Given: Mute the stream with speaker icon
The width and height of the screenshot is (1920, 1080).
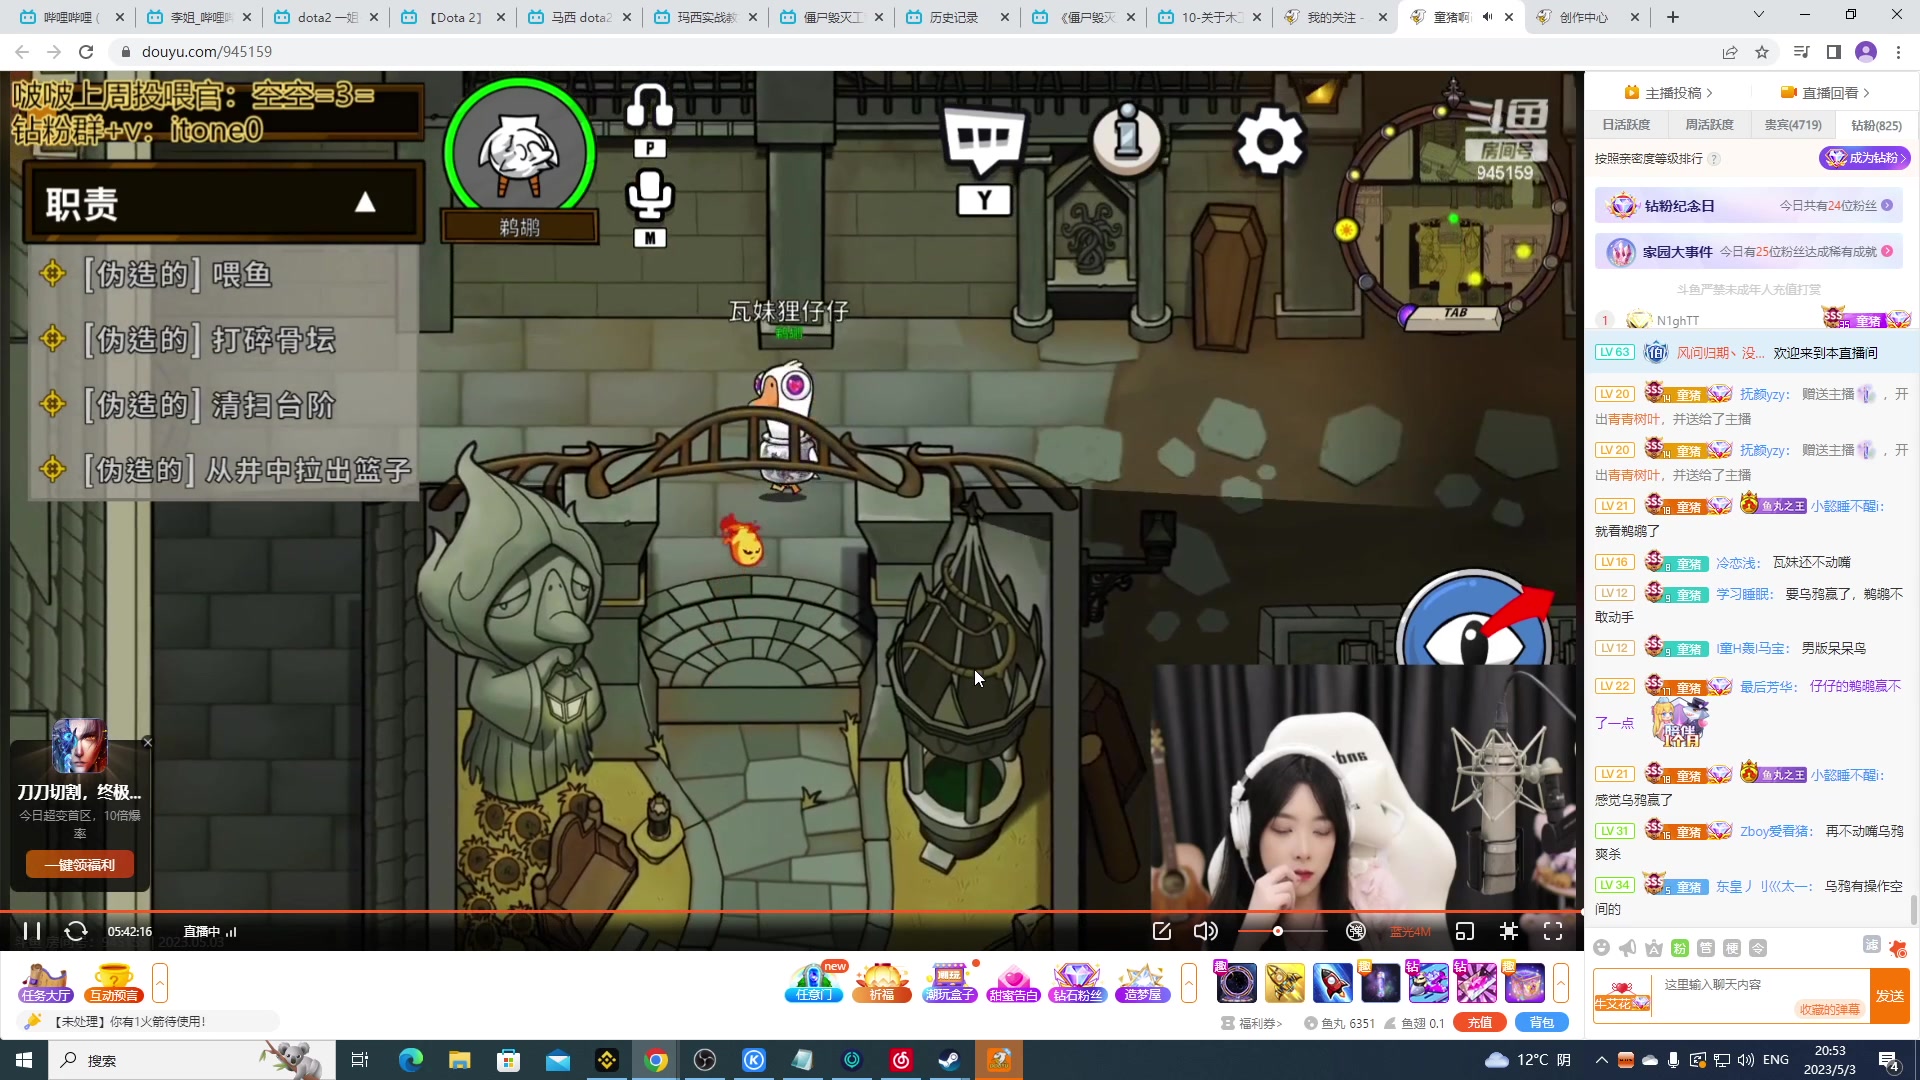Looking at the screenshot, I should point(1206,931).
